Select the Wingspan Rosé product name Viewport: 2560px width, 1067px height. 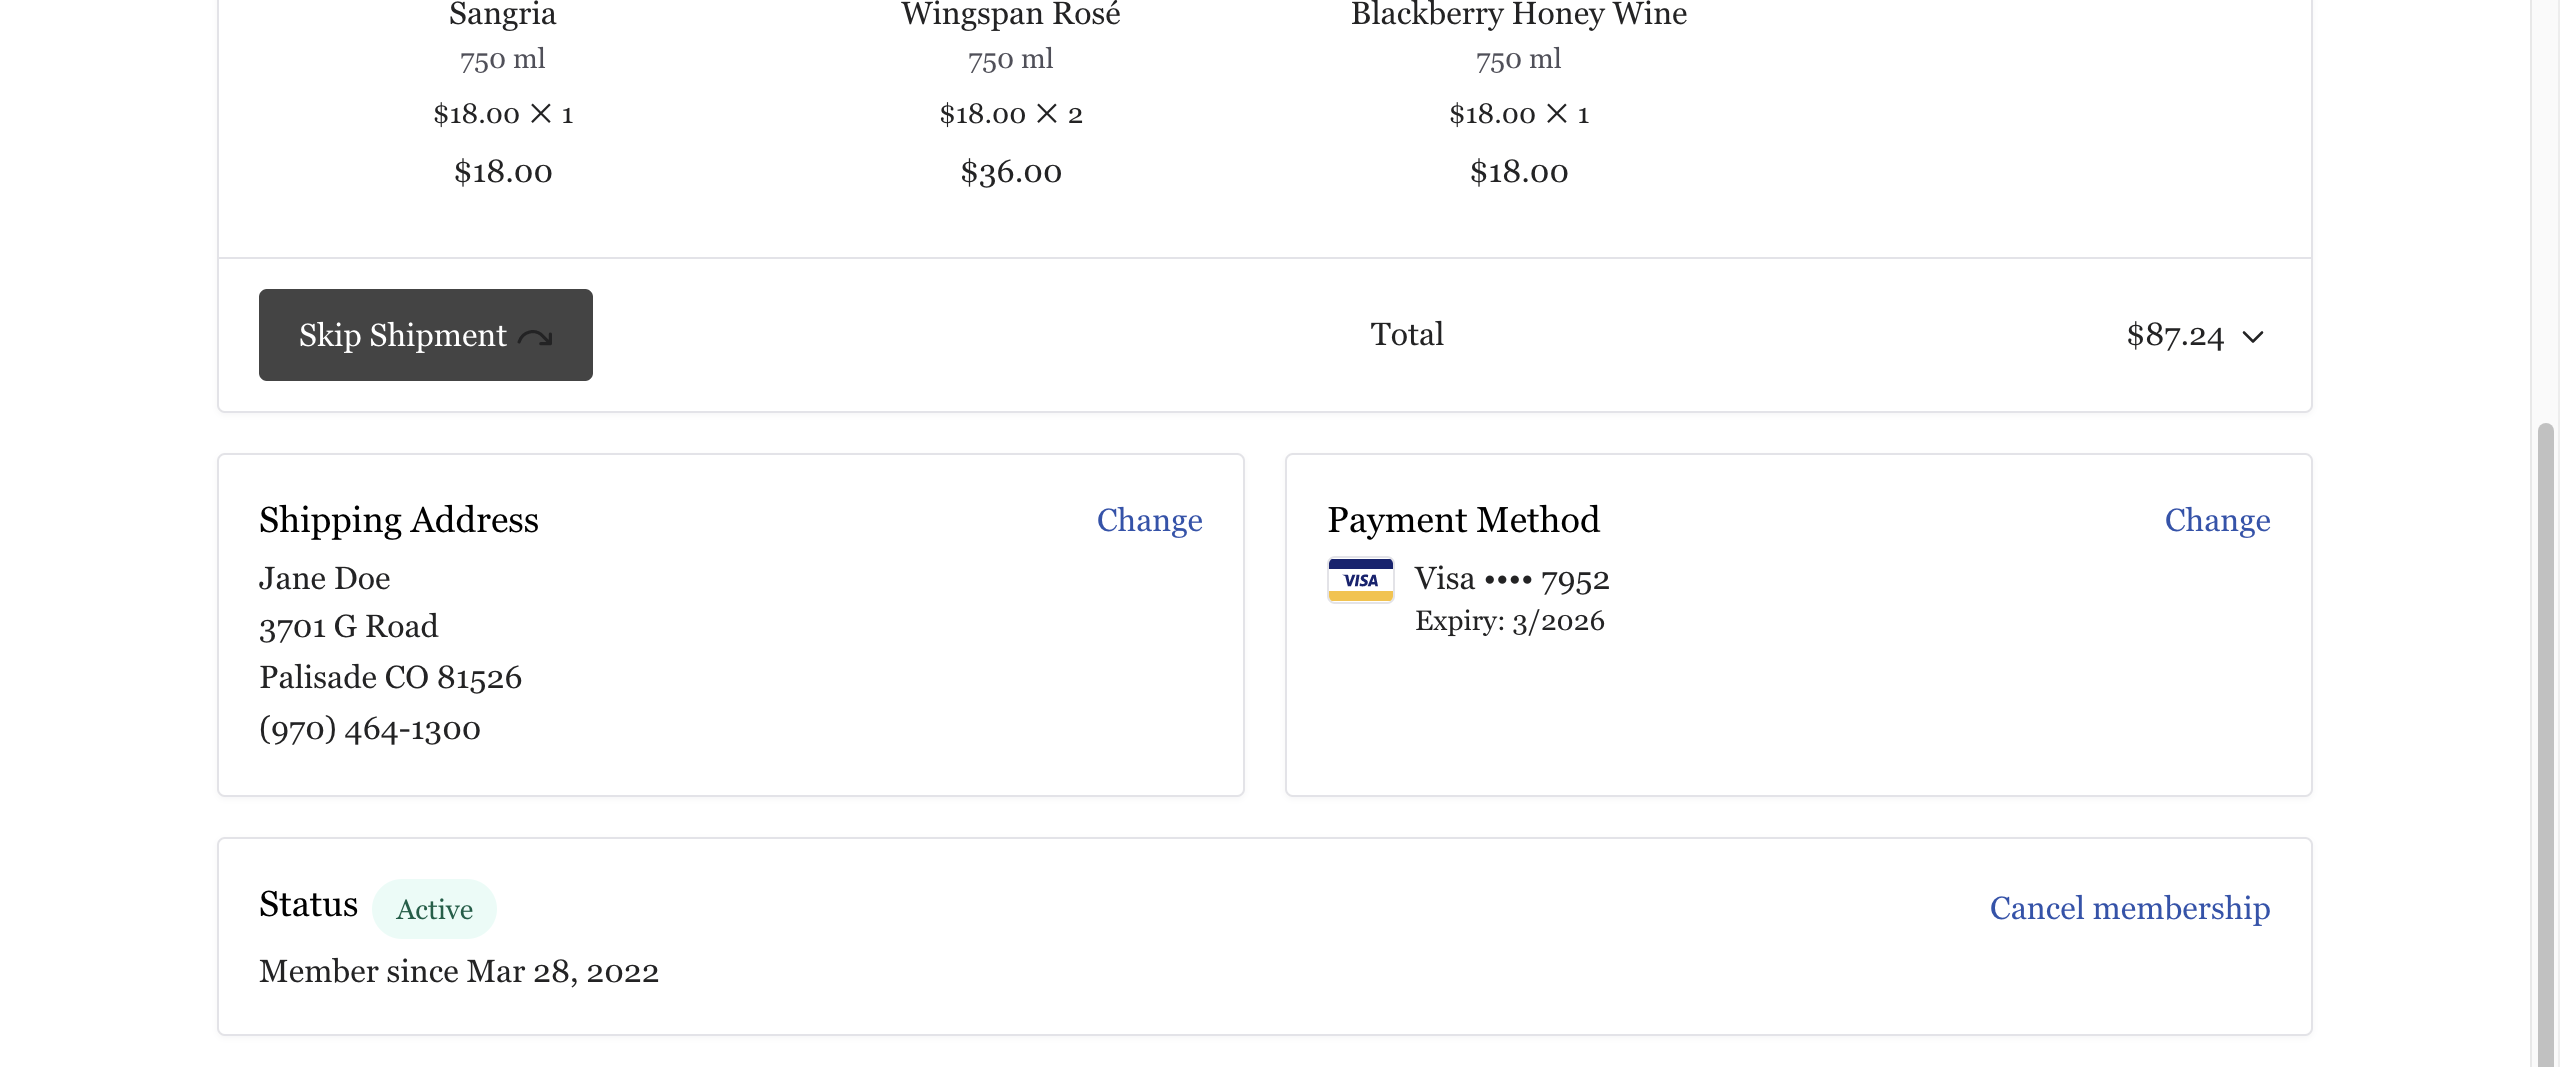pos(1010,14)
